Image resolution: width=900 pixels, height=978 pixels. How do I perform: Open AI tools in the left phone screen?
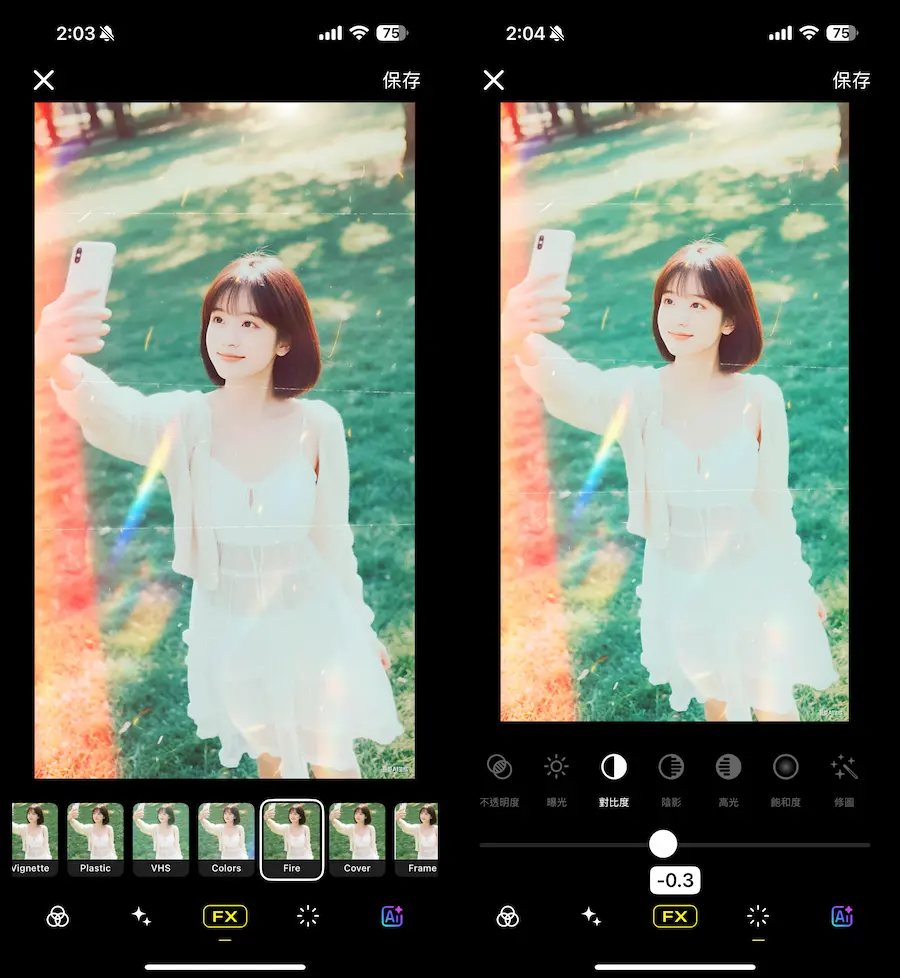[x=392, y=916]
